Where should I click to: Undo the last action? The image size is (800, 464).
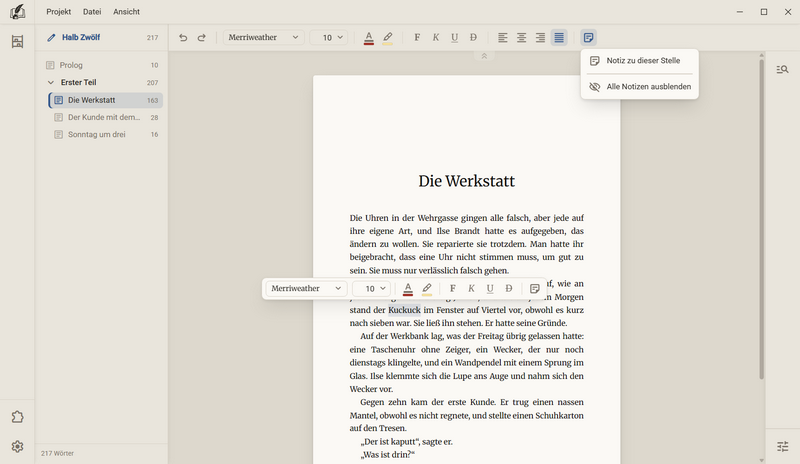[183, 37]
